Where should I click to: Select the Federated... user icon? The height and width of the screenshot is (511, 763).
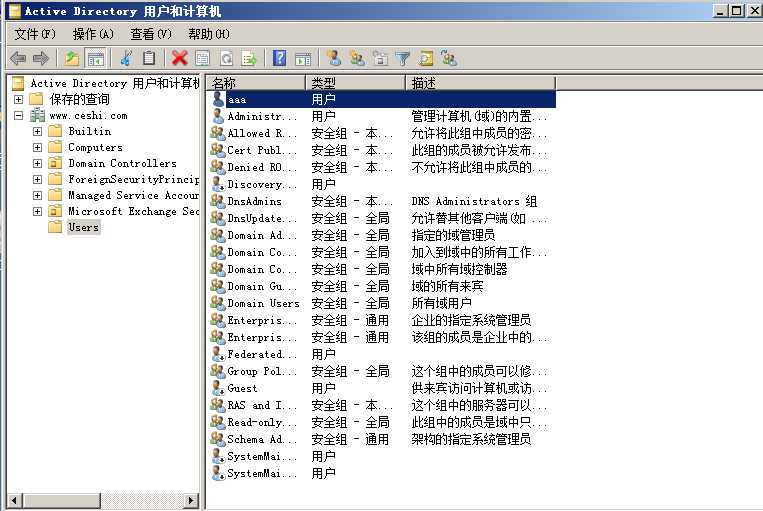218,354
